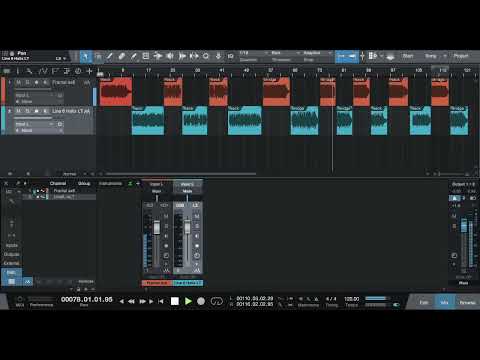Select the Range tool

98,56
